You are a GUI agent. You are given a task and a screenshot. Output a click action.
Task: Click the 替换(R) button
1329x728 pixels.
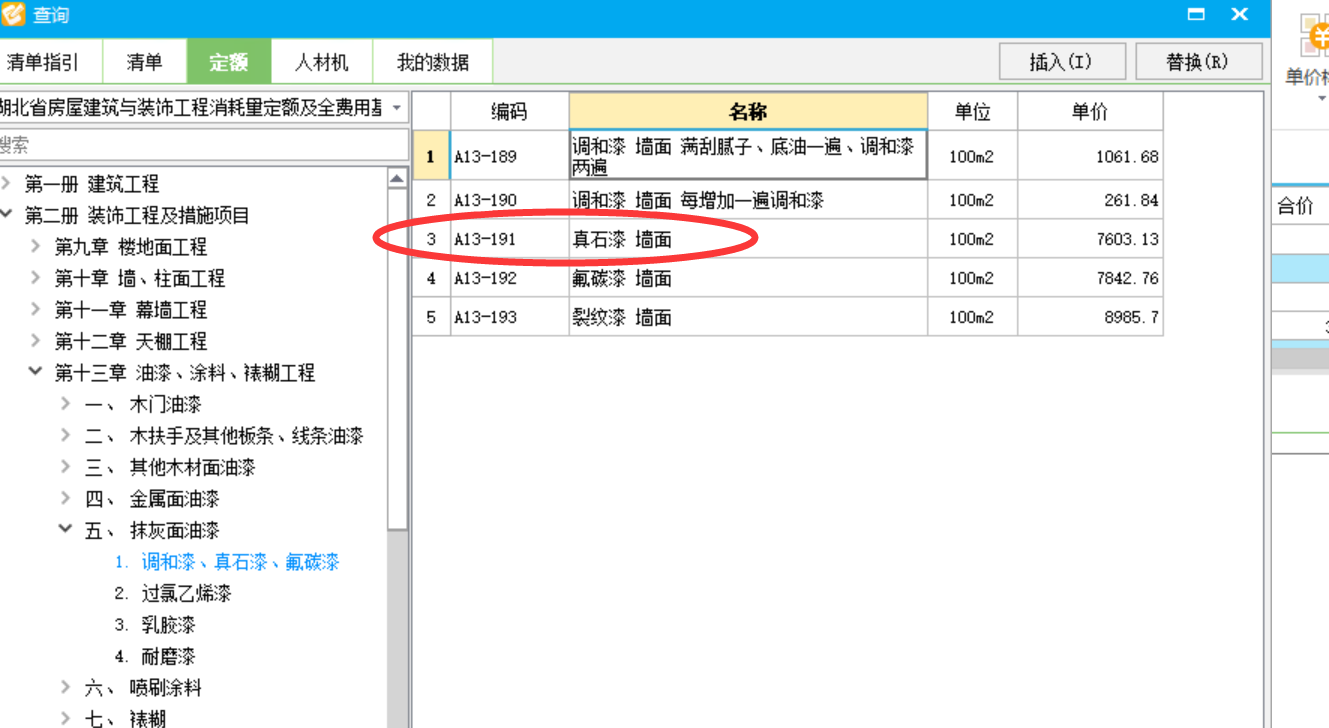coord(1199,62)
